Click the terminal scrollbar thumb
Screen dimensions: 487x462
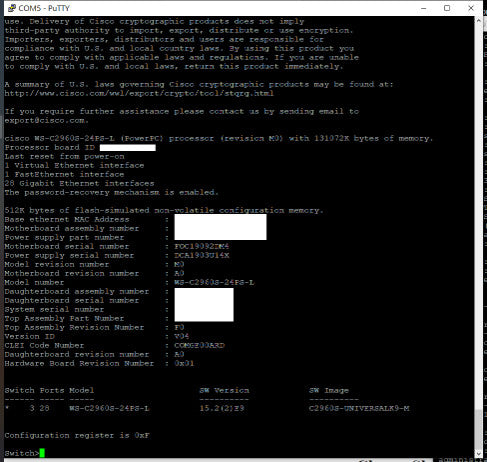point(479,429)
